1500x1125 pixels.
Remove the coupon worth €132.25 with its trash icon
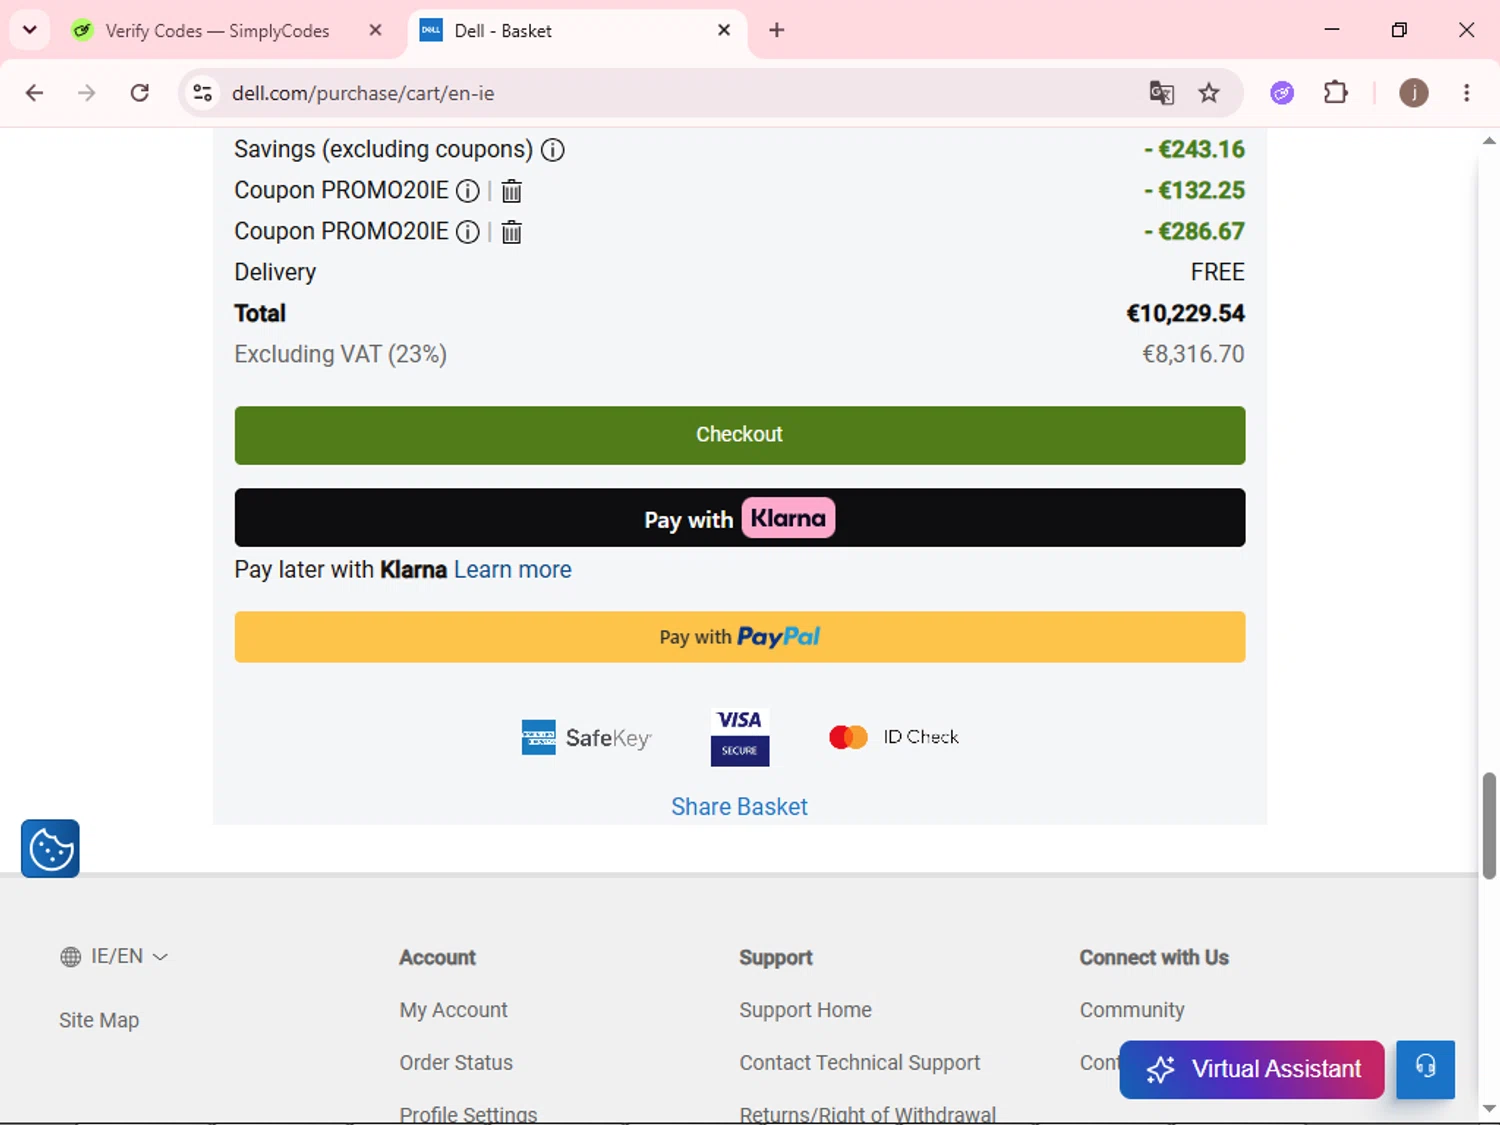pyautogui.click(x=511, y=191)
